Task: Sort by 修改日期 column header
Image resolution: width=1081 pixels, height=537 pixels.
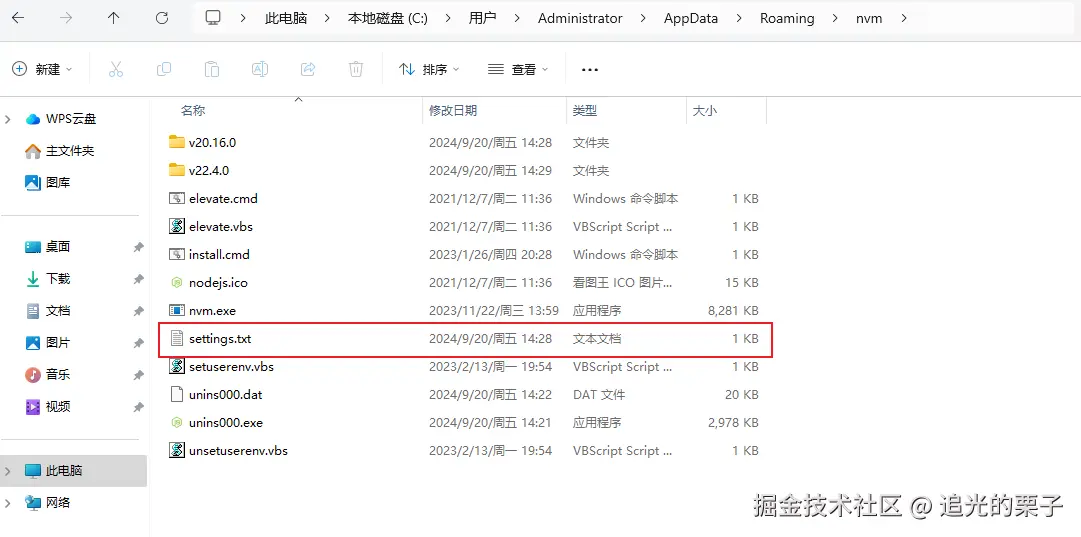Action: [x=453, y=110]
